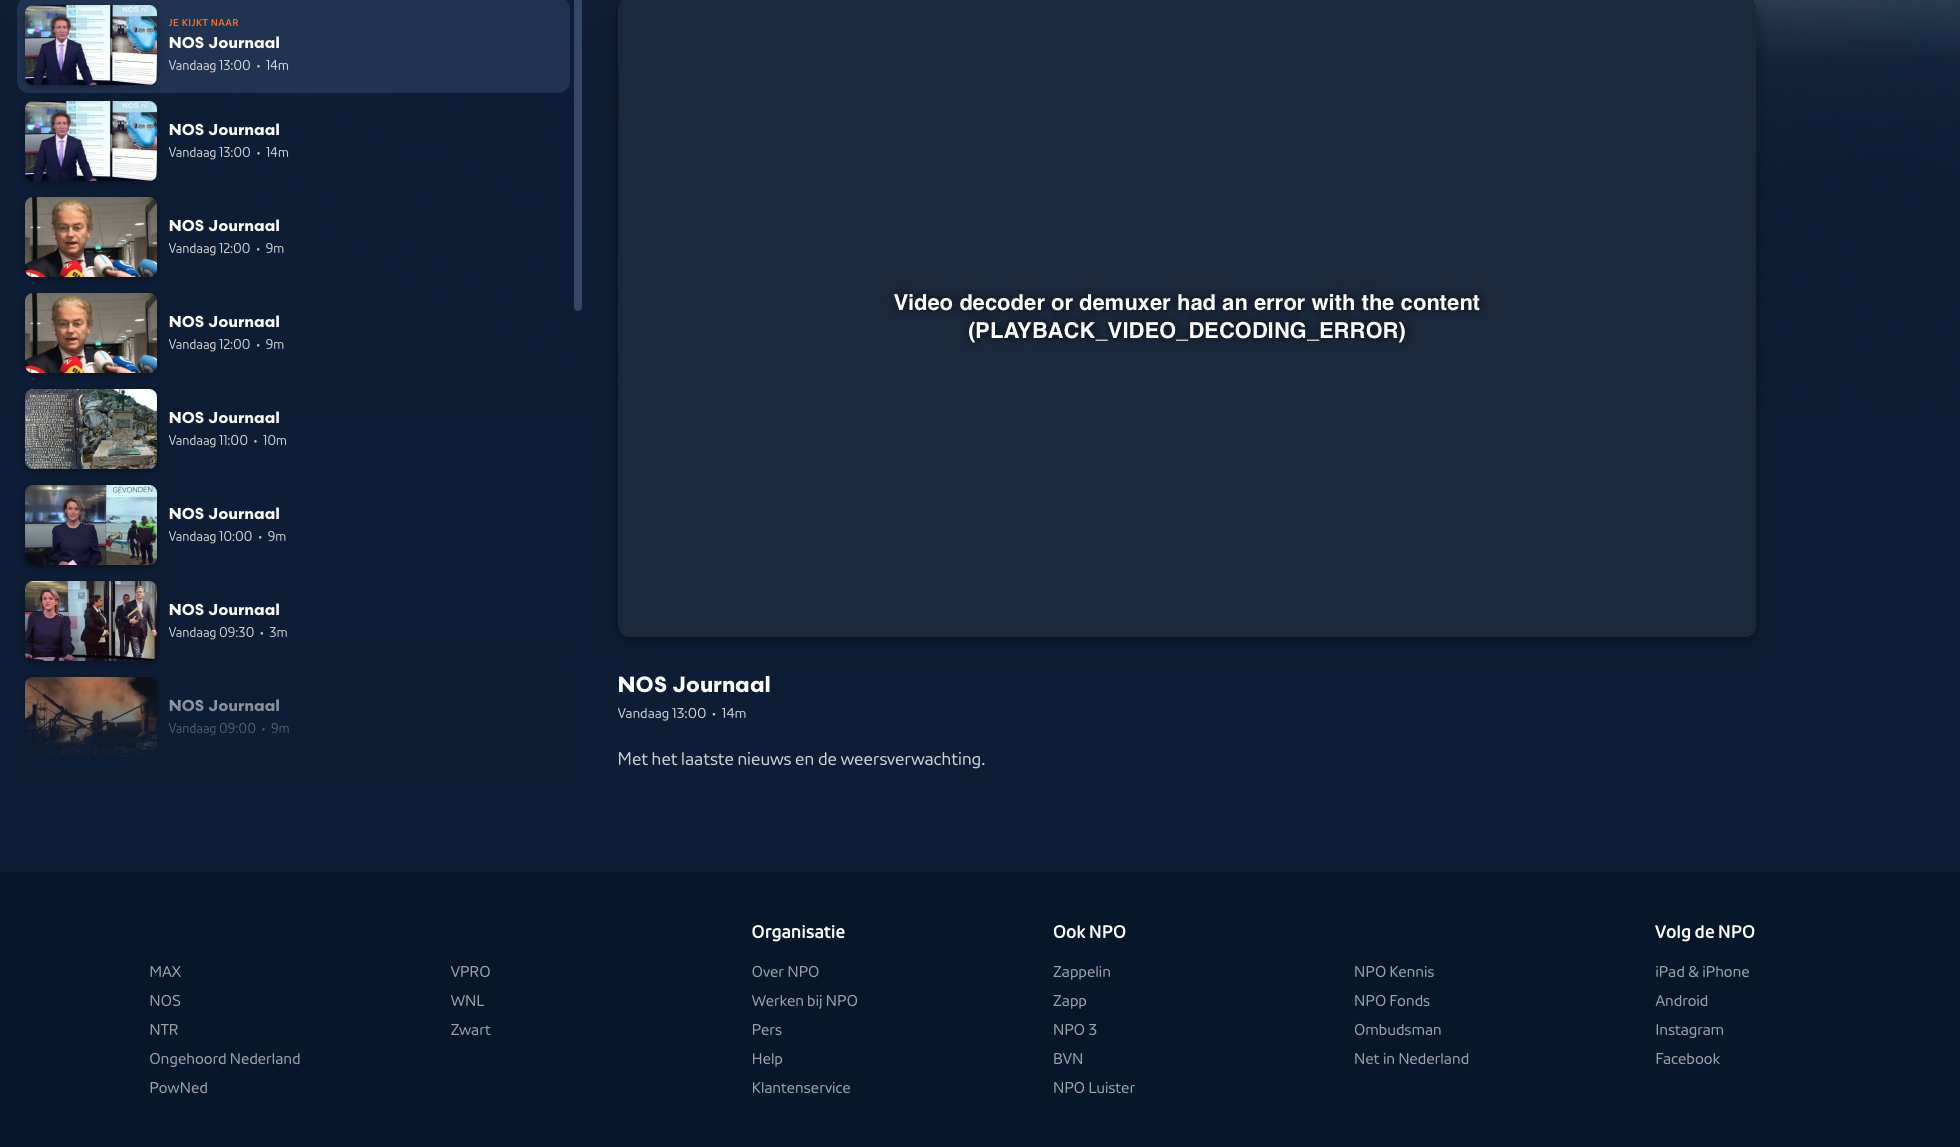Image resolution: width=1960 pixels, height=1147 pixels.
Task: Open the MAX broadcaster footer link
Action: pyautogui.click(x=165, y=972)
